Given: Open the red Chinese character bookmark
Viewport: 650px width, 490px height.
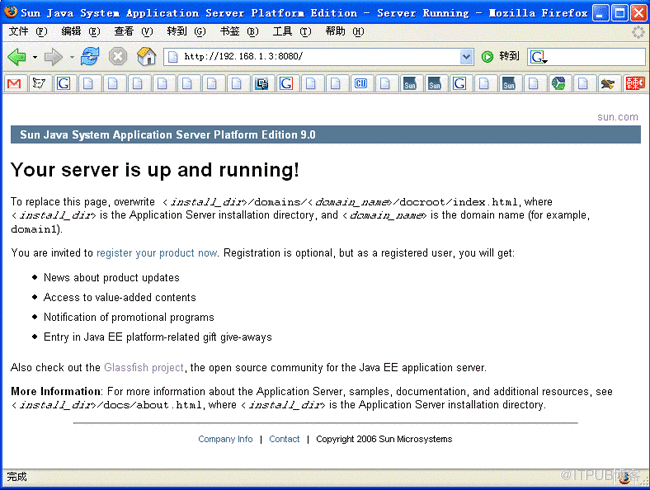Looking at the screenshot, I should pyautogui.click(x=635, y=84).
